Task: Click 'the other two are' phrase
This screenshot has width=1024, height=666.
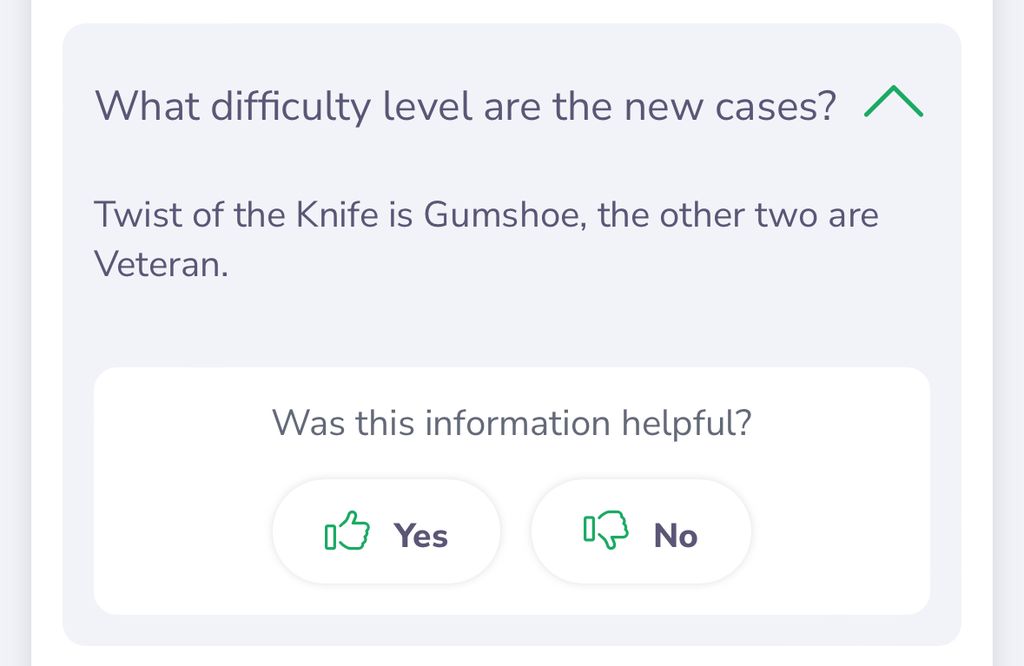Action: (738, 215)
